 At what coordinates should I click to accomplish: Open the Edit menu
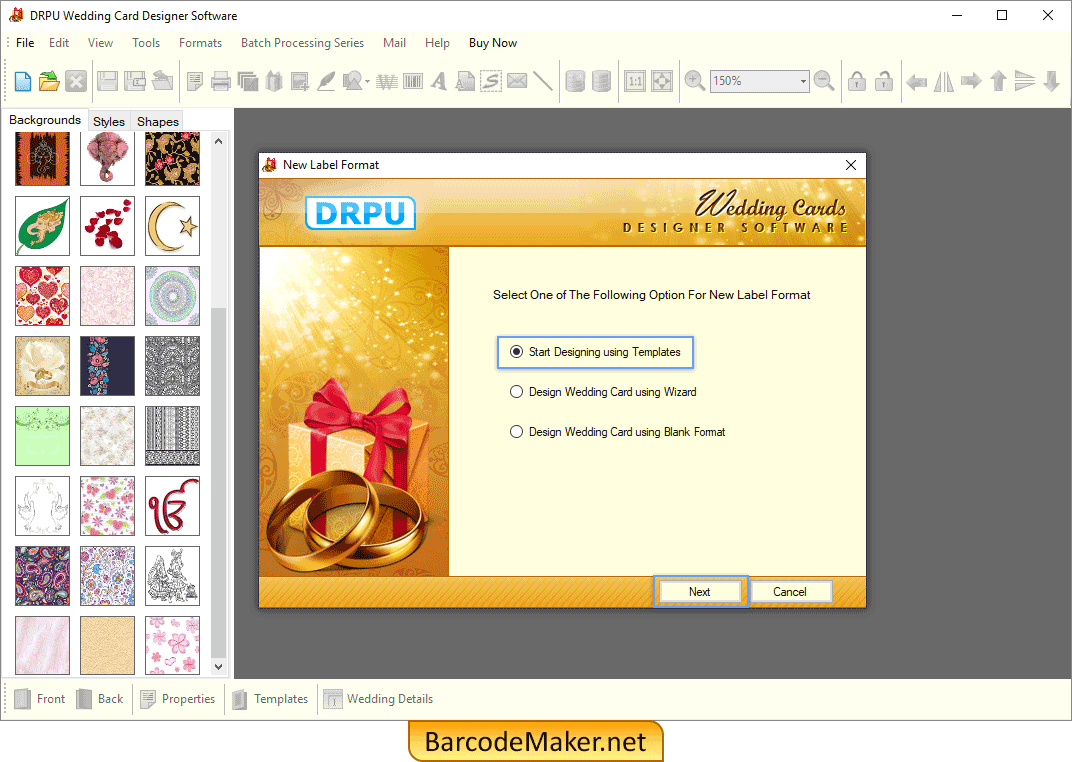point(59,43)
